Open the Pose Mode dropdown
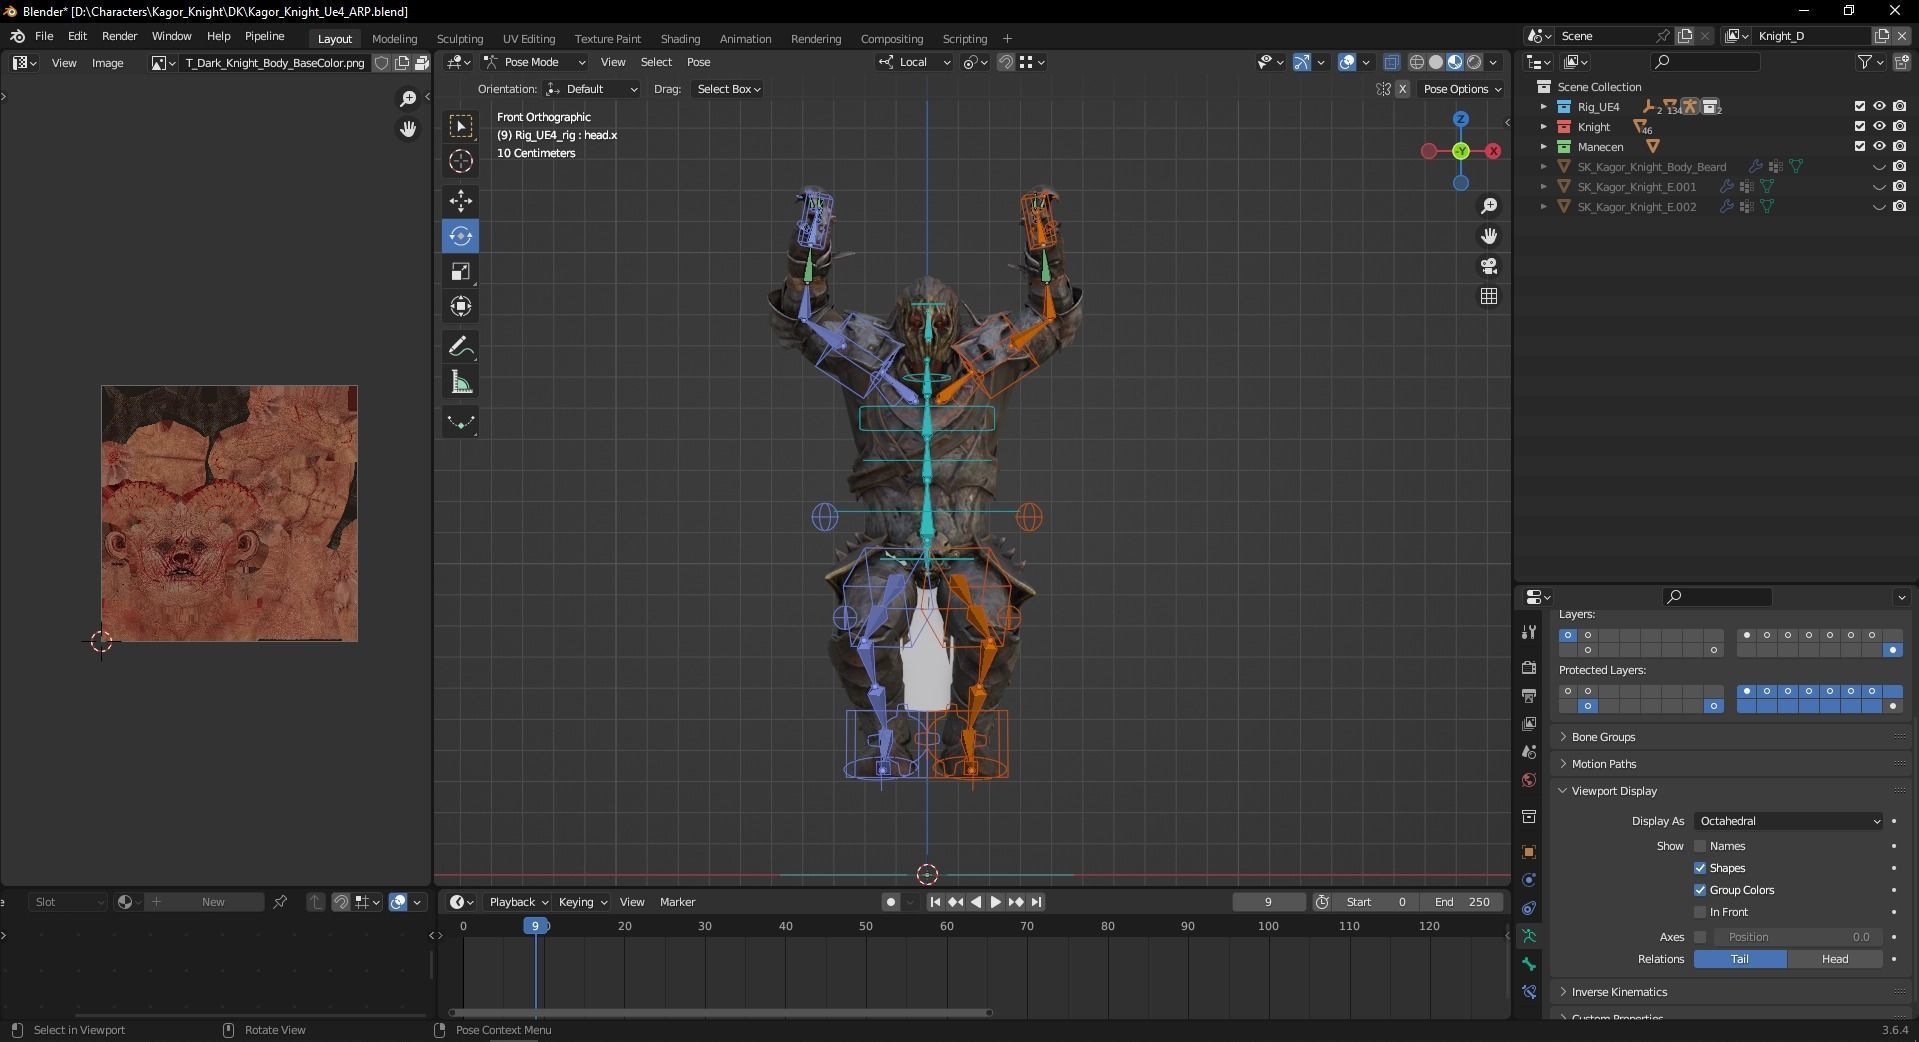The height and width of the screenshot is (1042, 1919). 534,62
